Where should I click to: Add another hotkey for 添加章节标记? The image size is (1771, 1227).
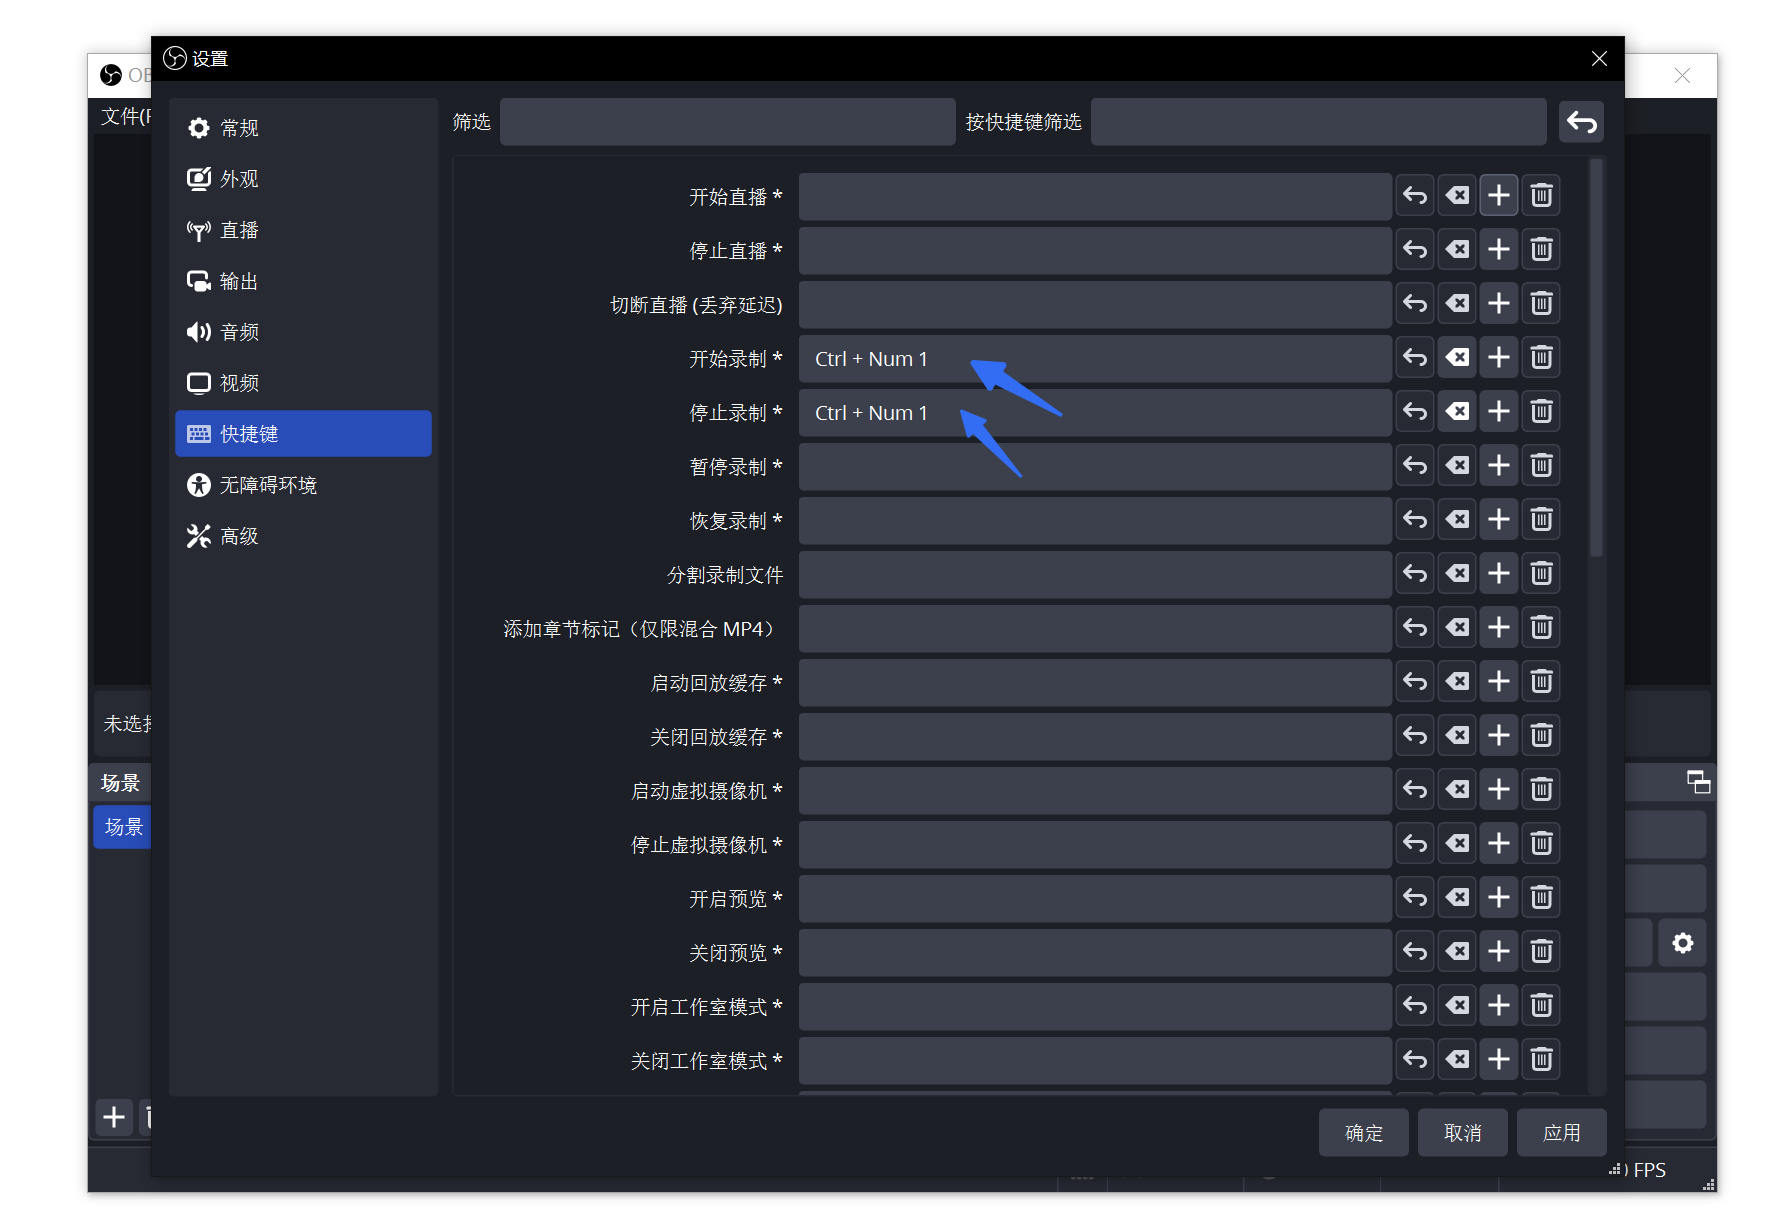tap(1499, 628)
